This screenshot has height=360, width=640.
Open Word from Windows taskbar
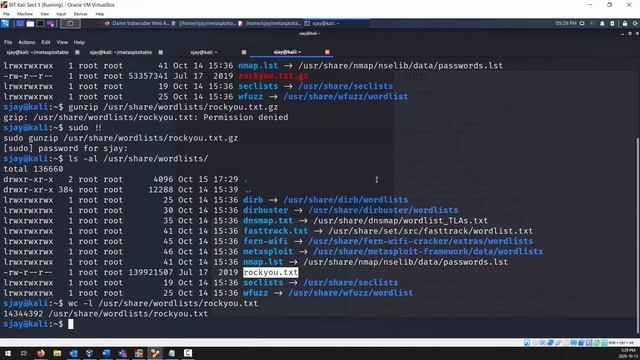(x=106, y=353)
